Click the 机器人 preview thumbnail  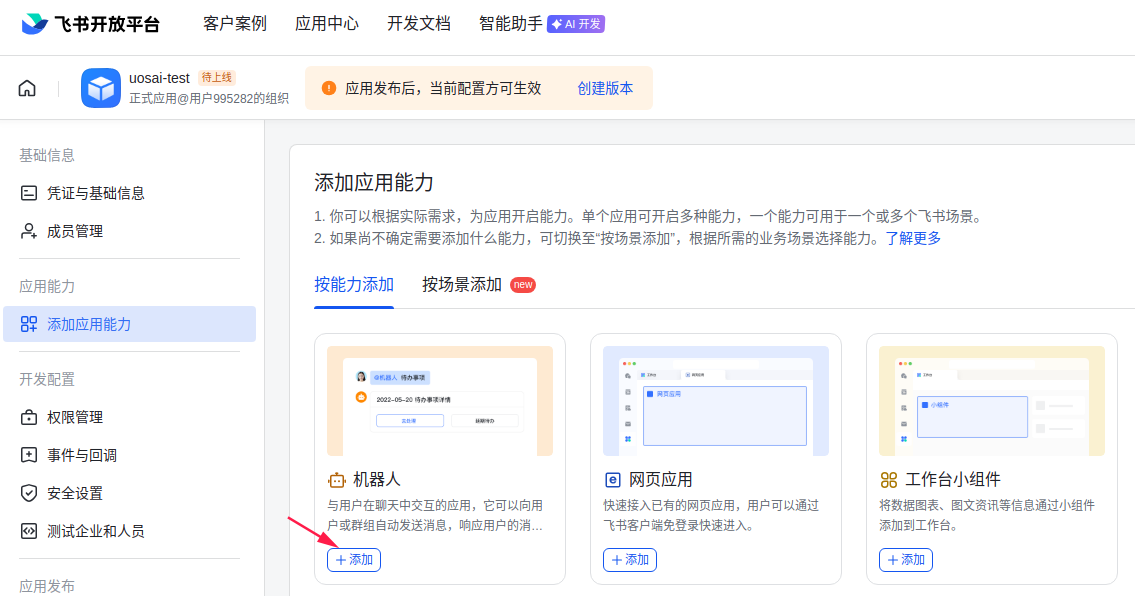pyautogui.click(x=440, y=400)
